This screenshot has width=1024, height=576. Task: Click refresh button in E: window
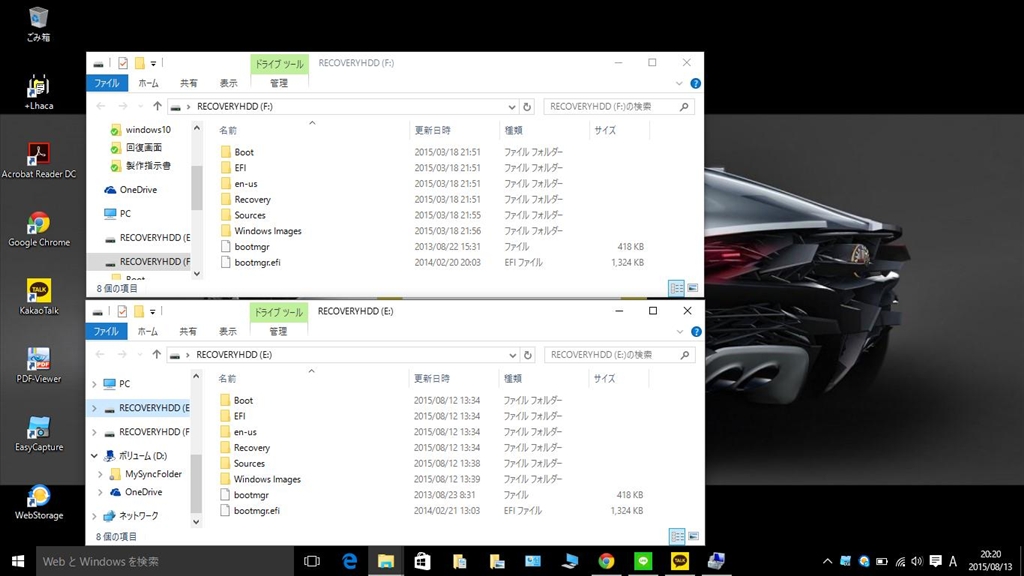528,355
